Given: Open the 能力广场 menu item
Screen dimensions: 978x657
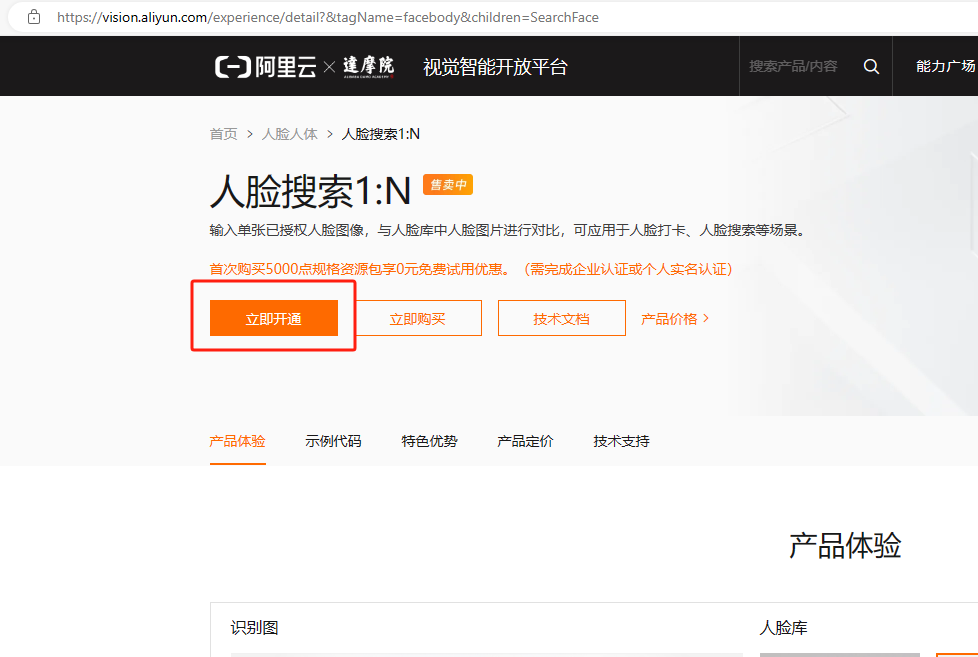Looking at the screenshot, I should (x=946, y=66).
